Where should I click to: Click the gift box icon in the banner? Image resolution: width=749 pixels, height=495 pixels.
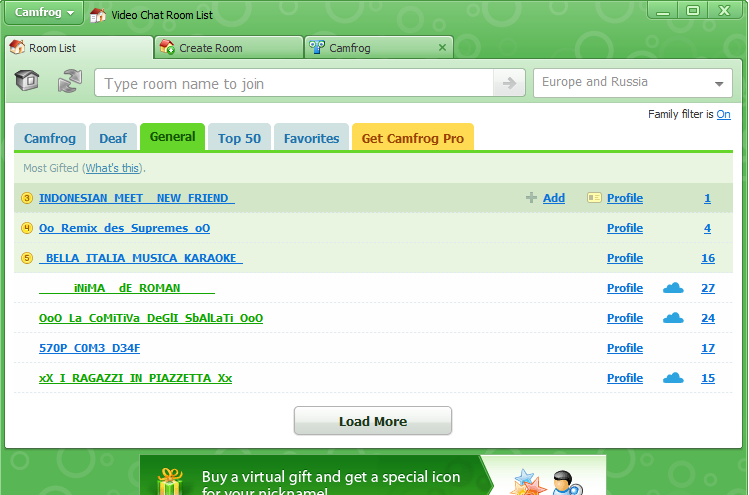(171, 482)
